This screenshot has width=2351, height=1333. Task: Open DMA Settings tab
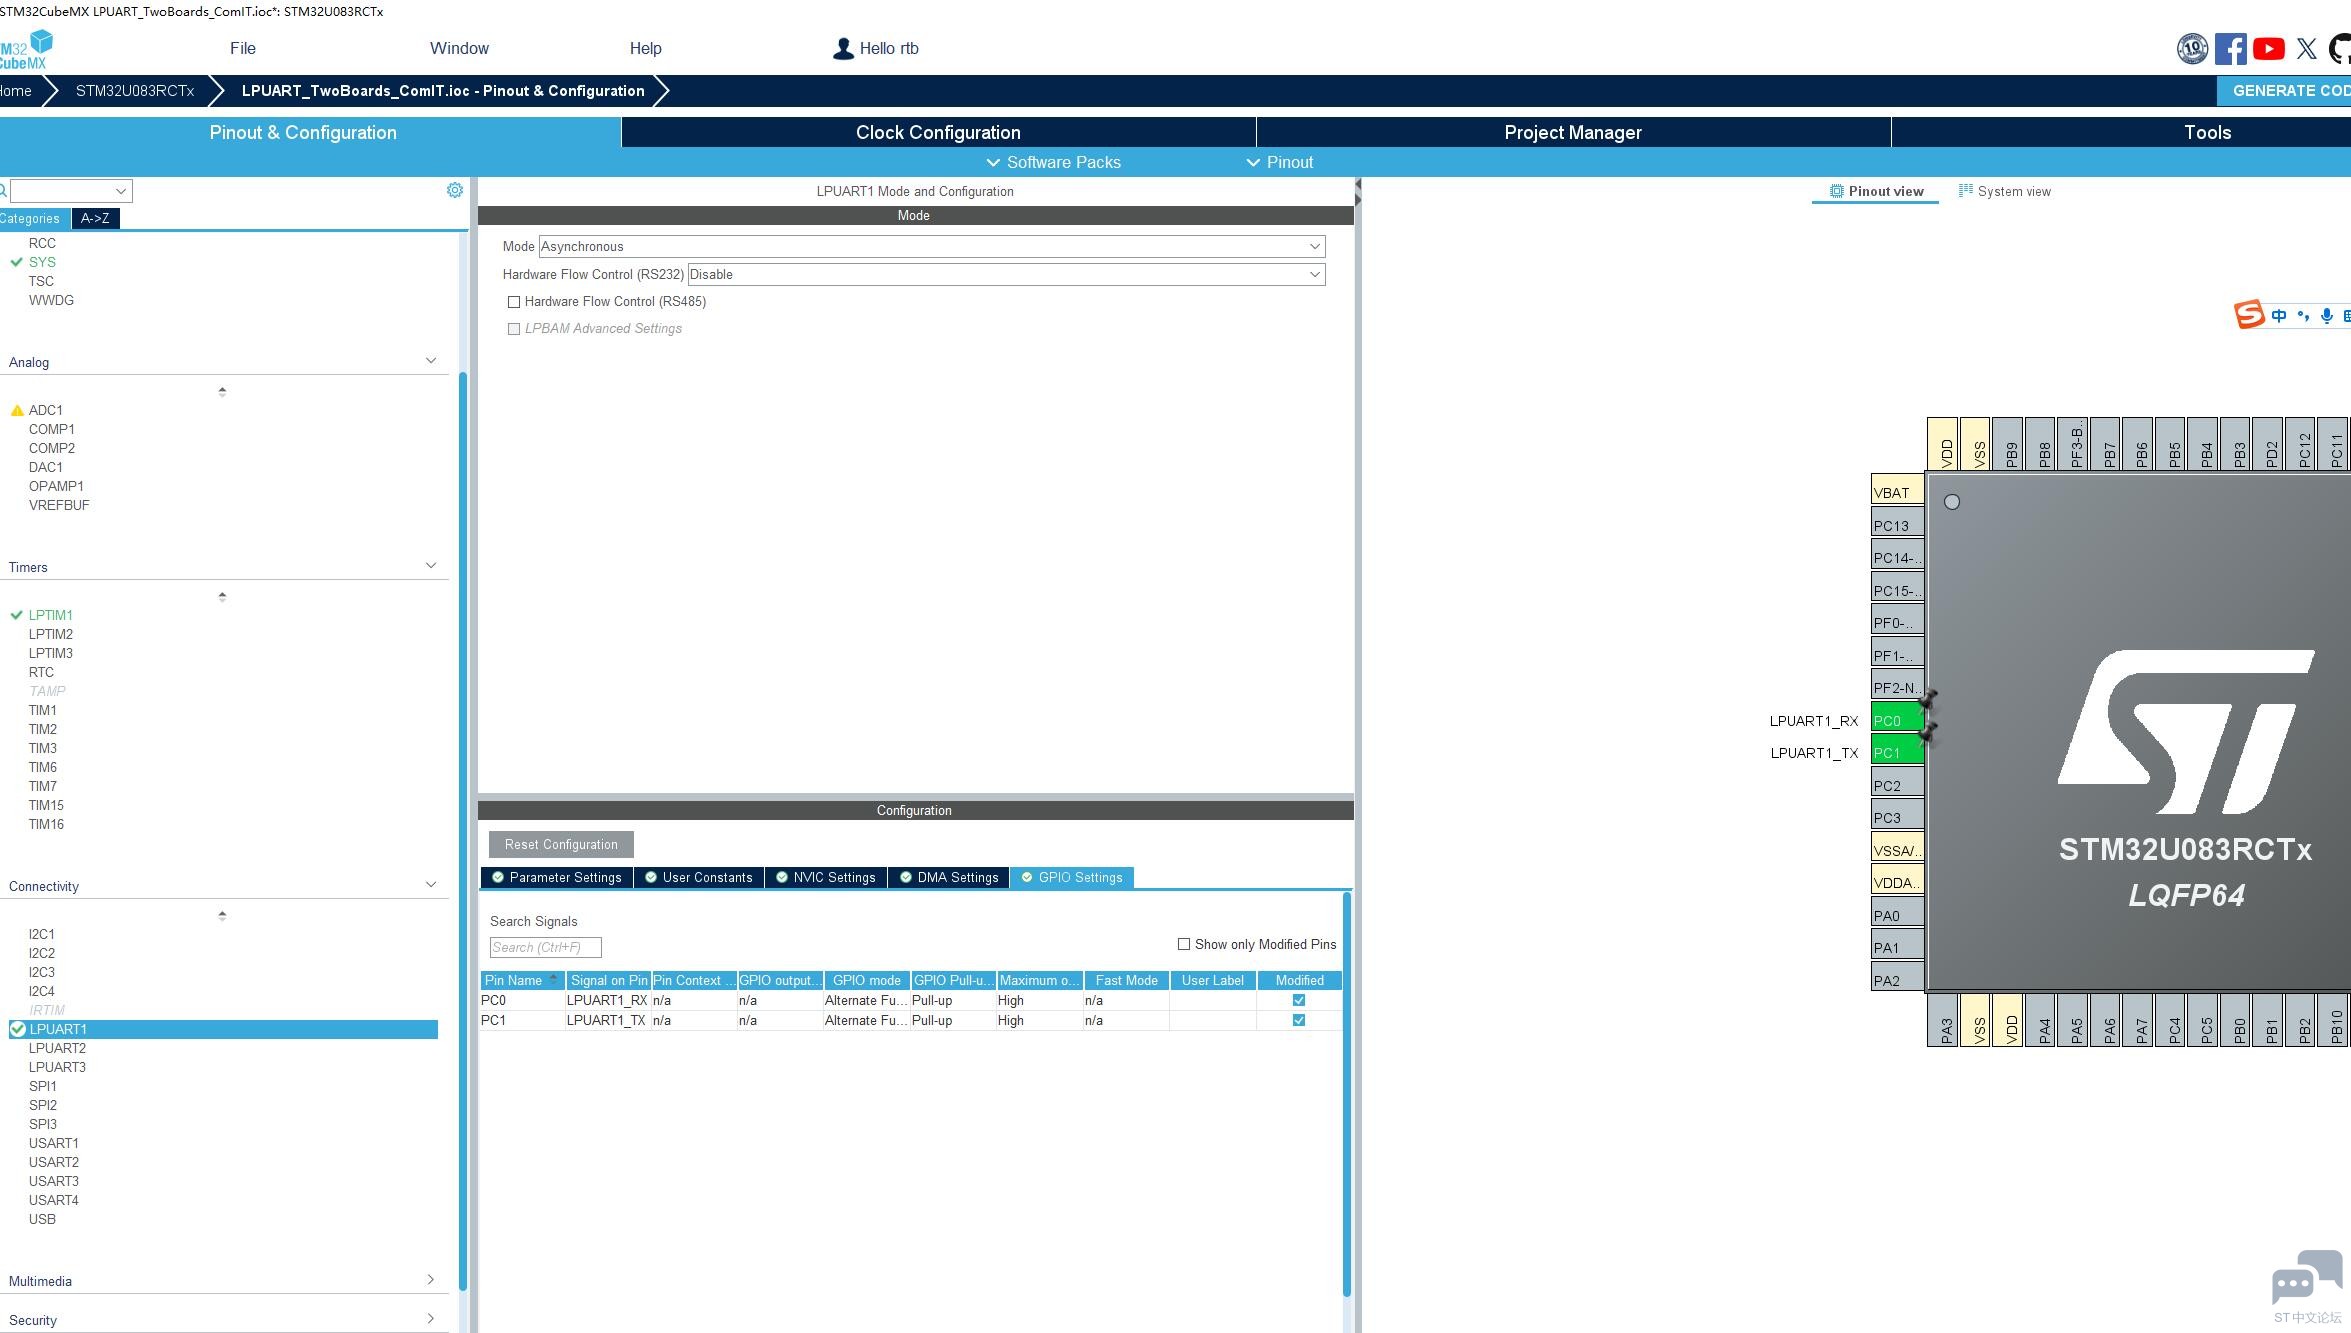(948, 877)
